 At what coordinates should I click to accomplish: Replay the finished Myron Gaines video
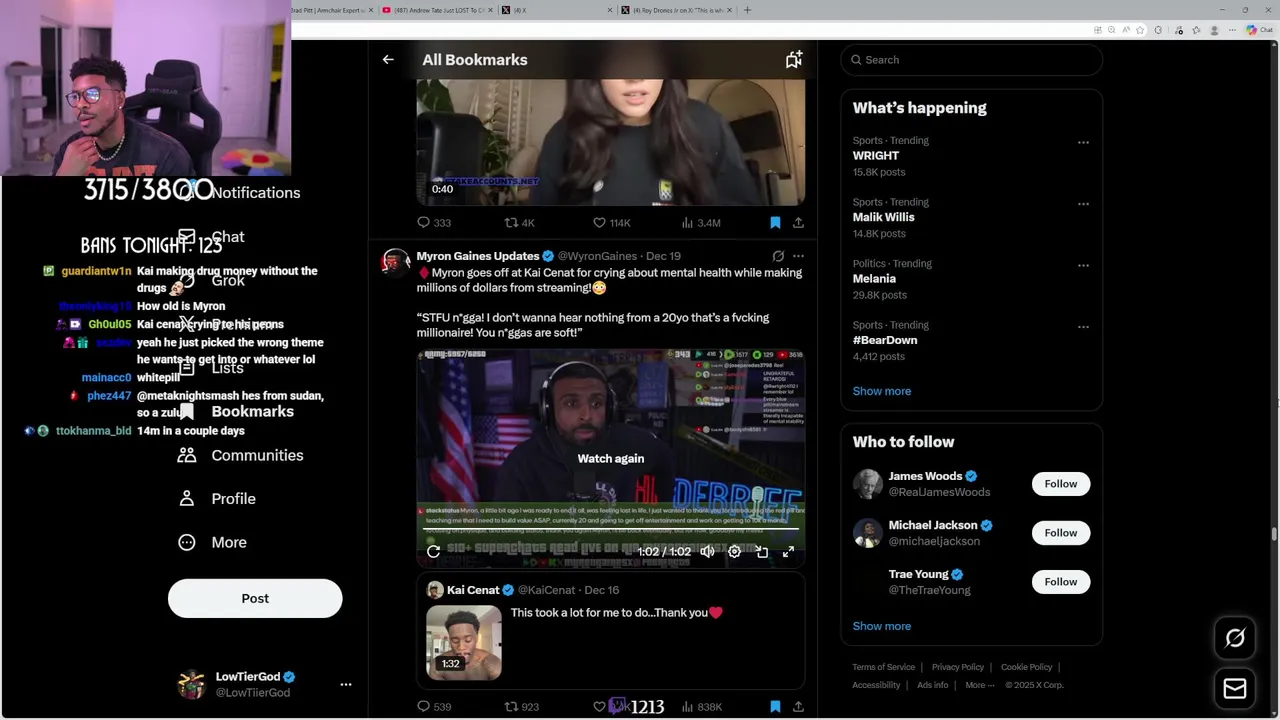[433, 551]
